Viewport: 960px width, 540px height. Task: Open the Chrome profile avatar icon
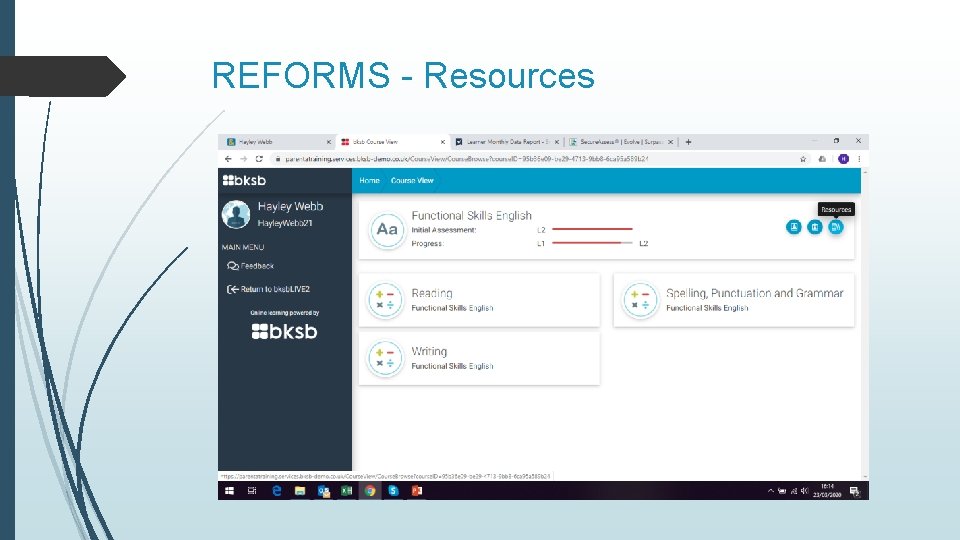pyautogui.click(x=844, y=159)
